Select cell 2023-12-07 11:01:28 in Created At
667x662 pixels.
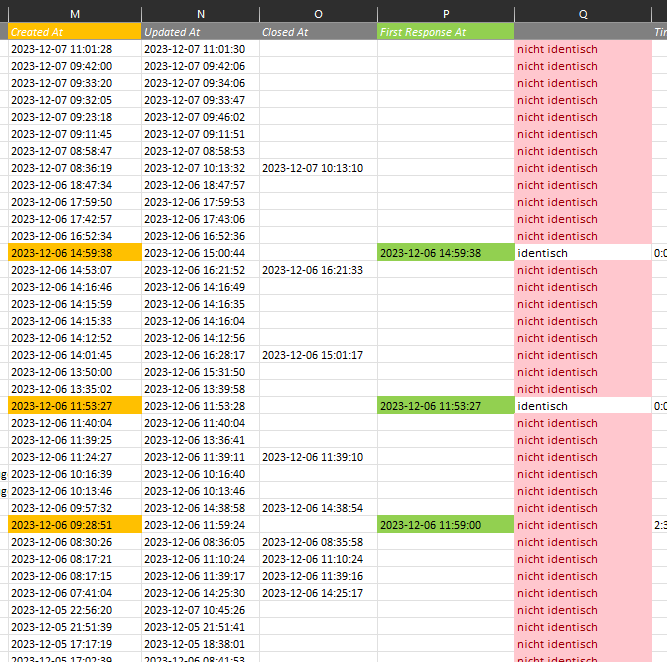click(x=75, y=49)
